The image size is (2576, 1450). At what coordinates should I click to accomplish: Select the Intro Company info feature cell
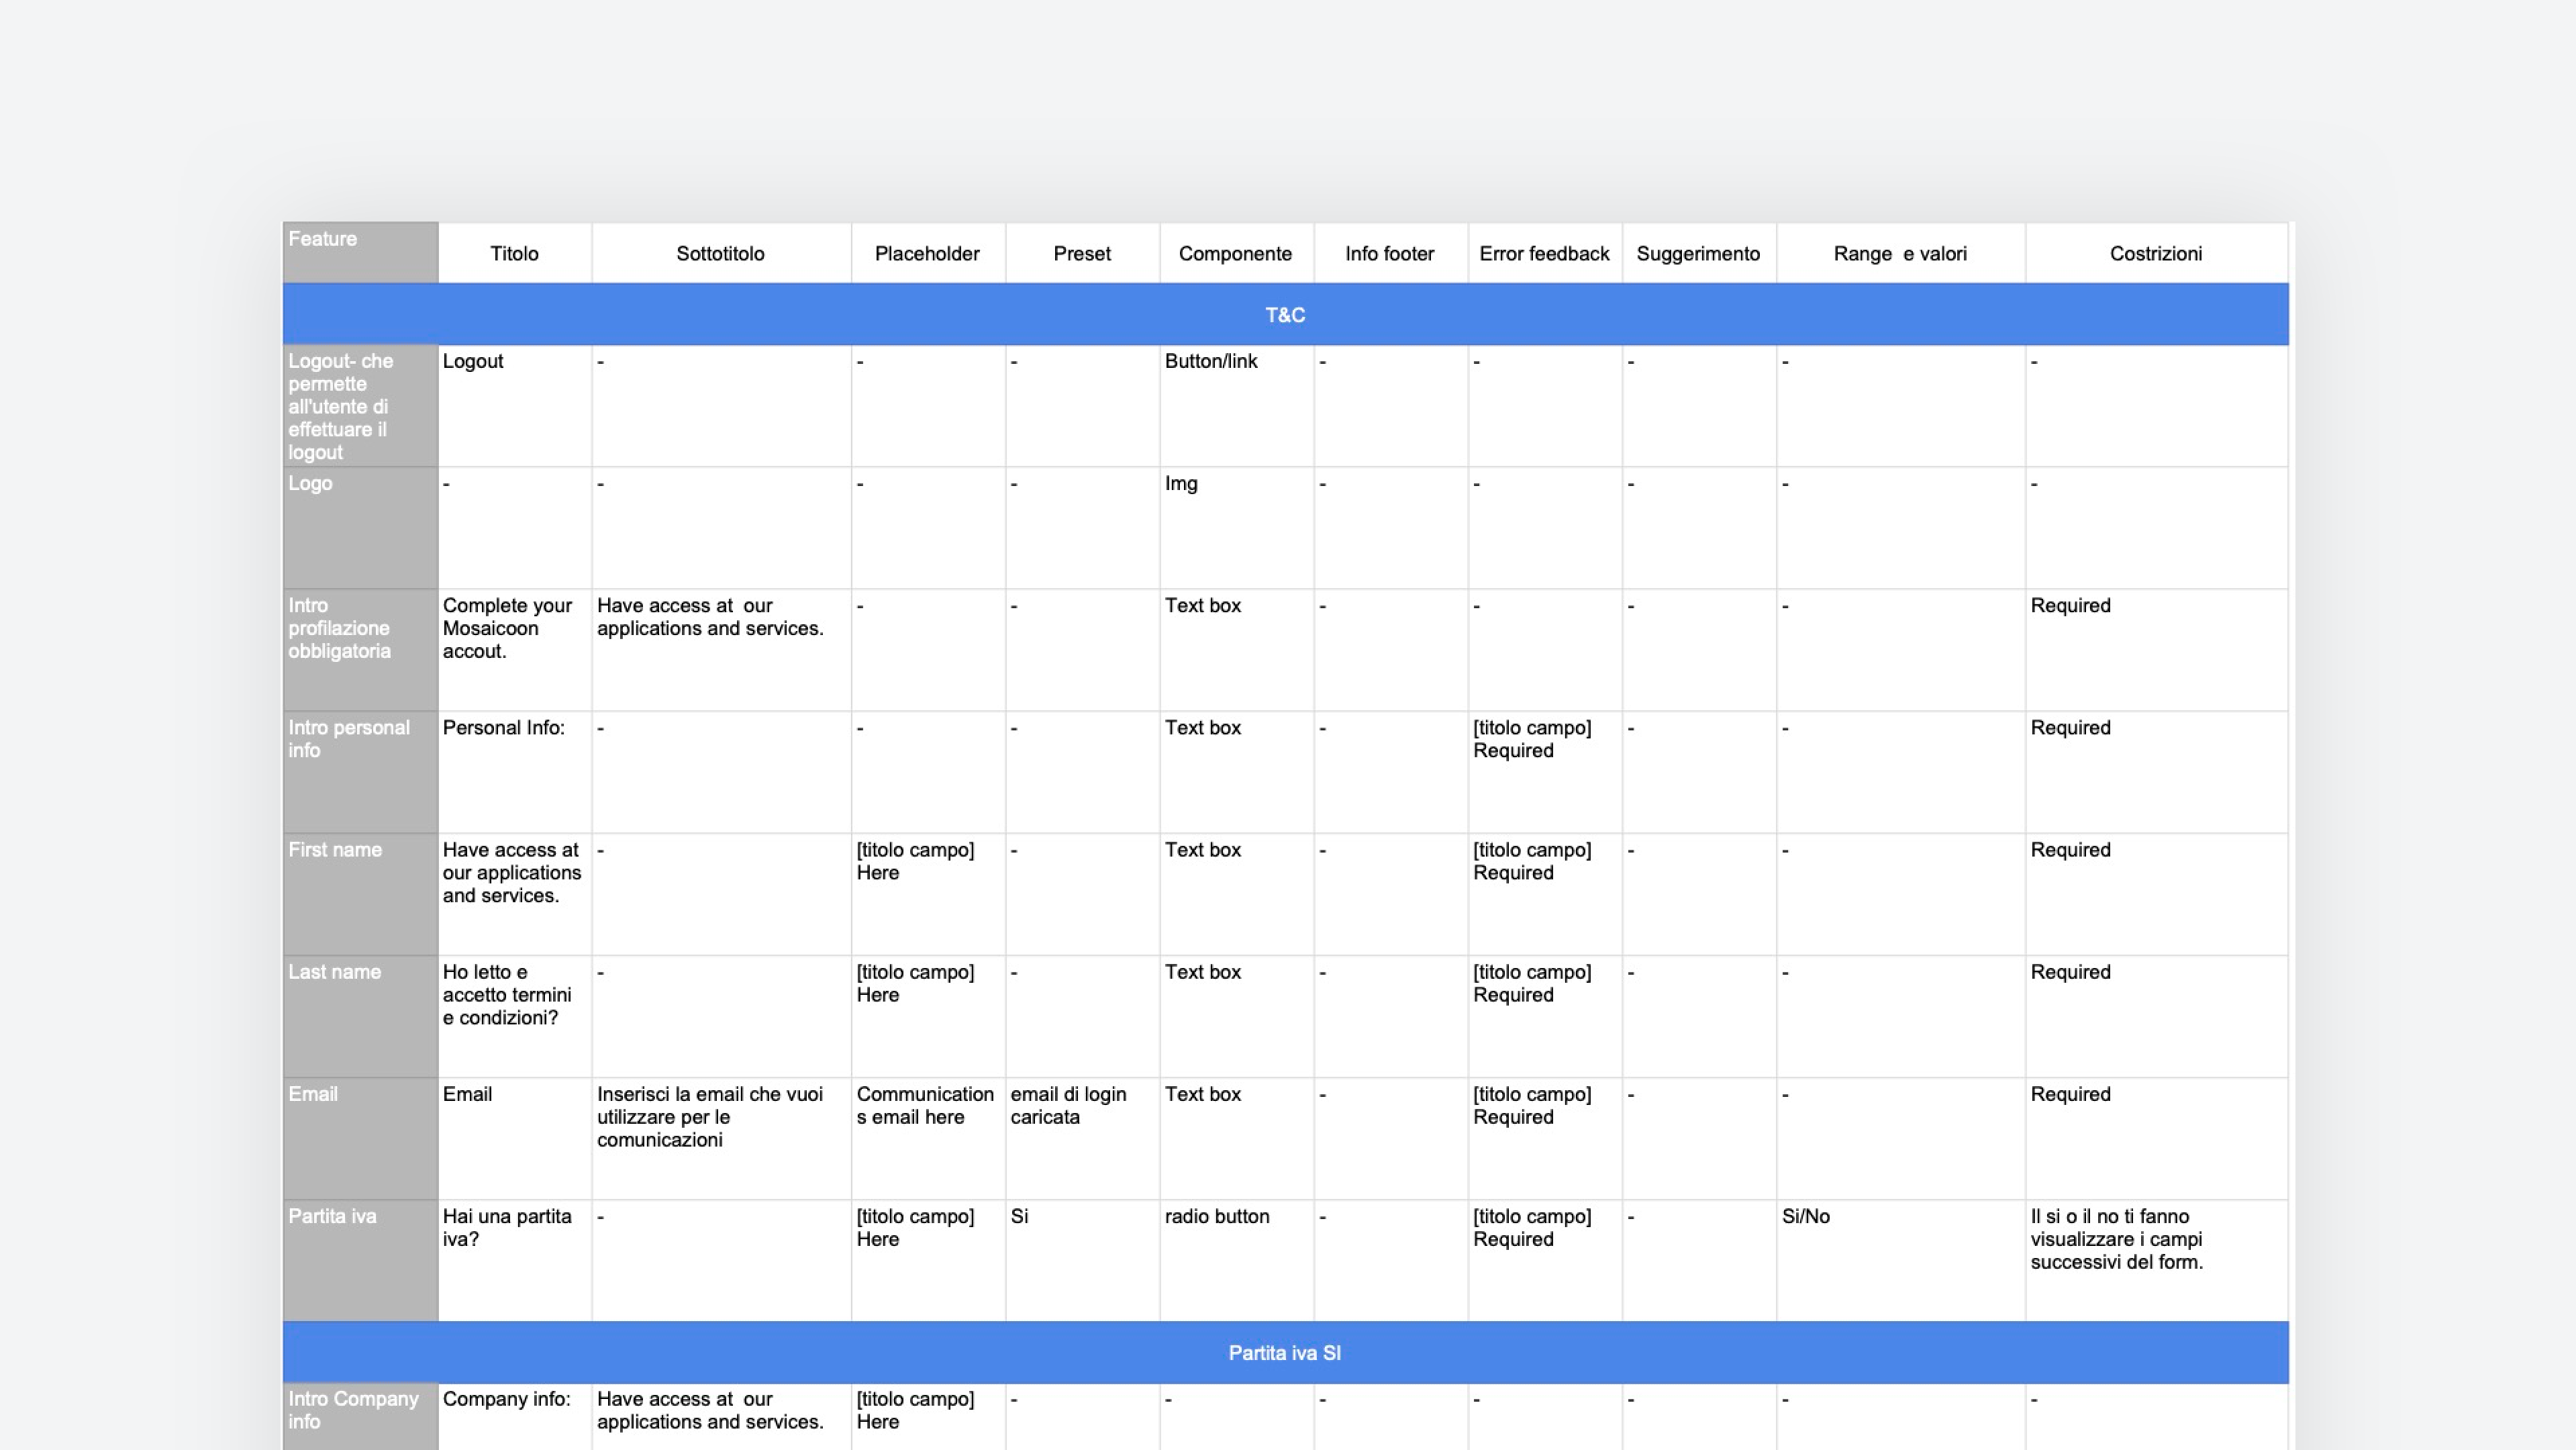pyautogui.click(x=360, y=1417)
